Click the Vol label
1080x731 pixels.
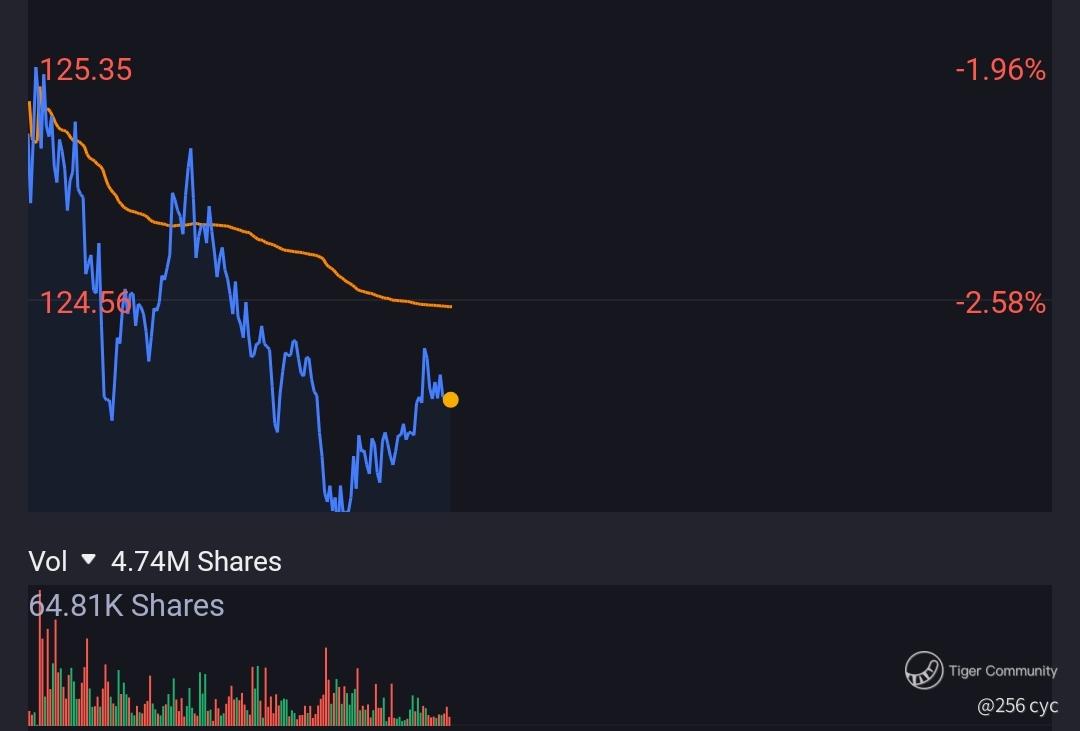click(48, 562)
